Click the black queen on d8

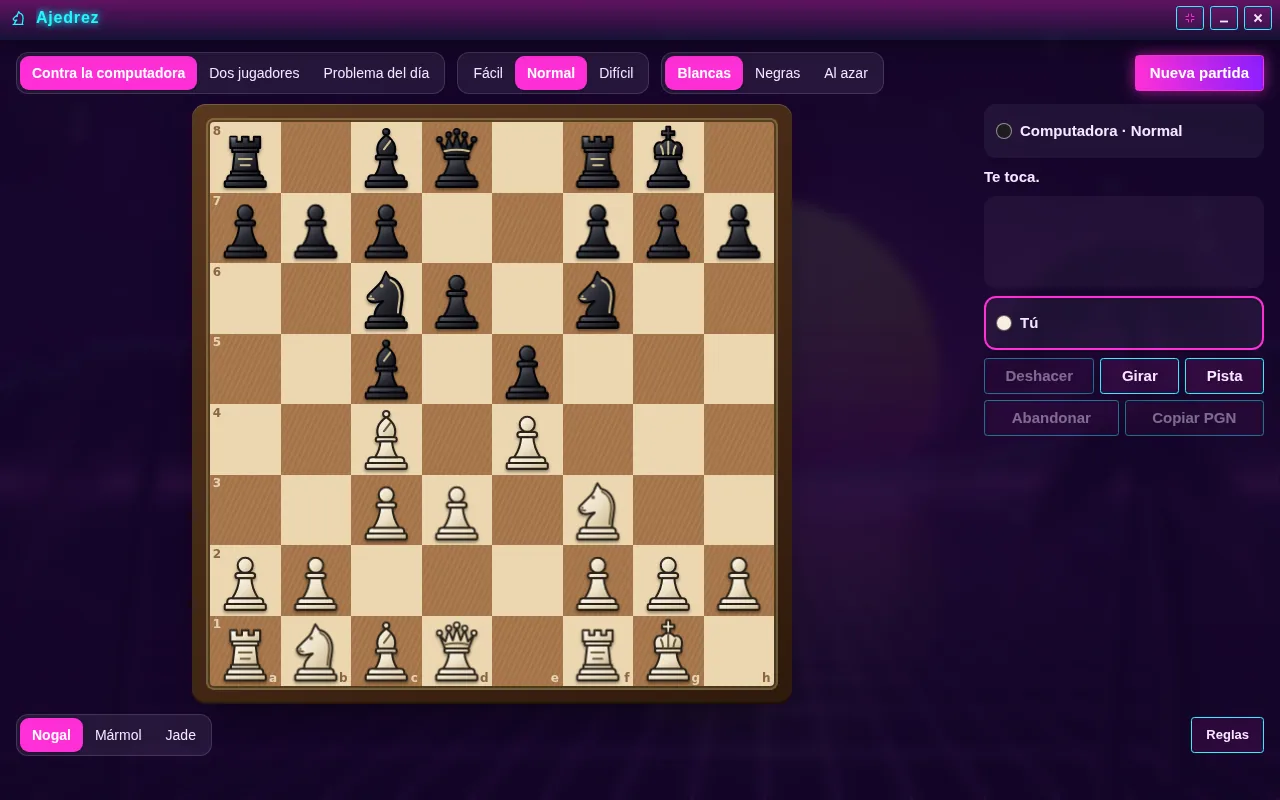(457, 157)
